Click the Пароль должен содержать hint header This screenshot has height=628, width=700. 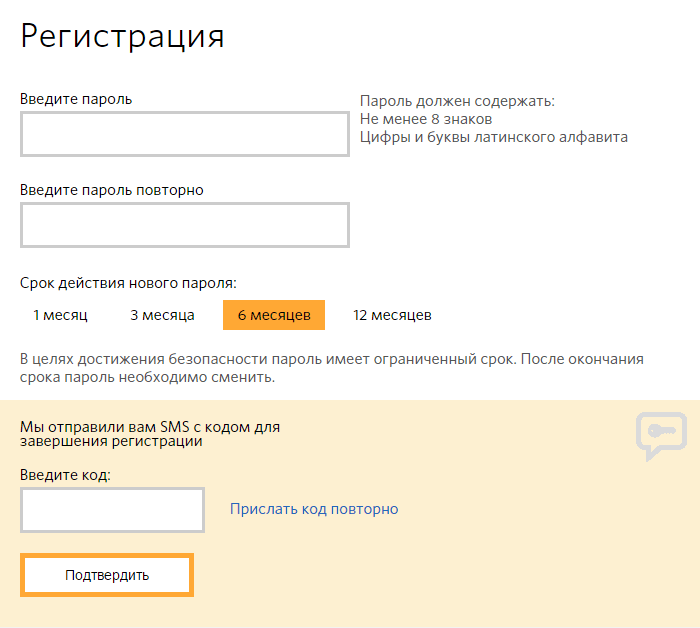pos(457,101)
